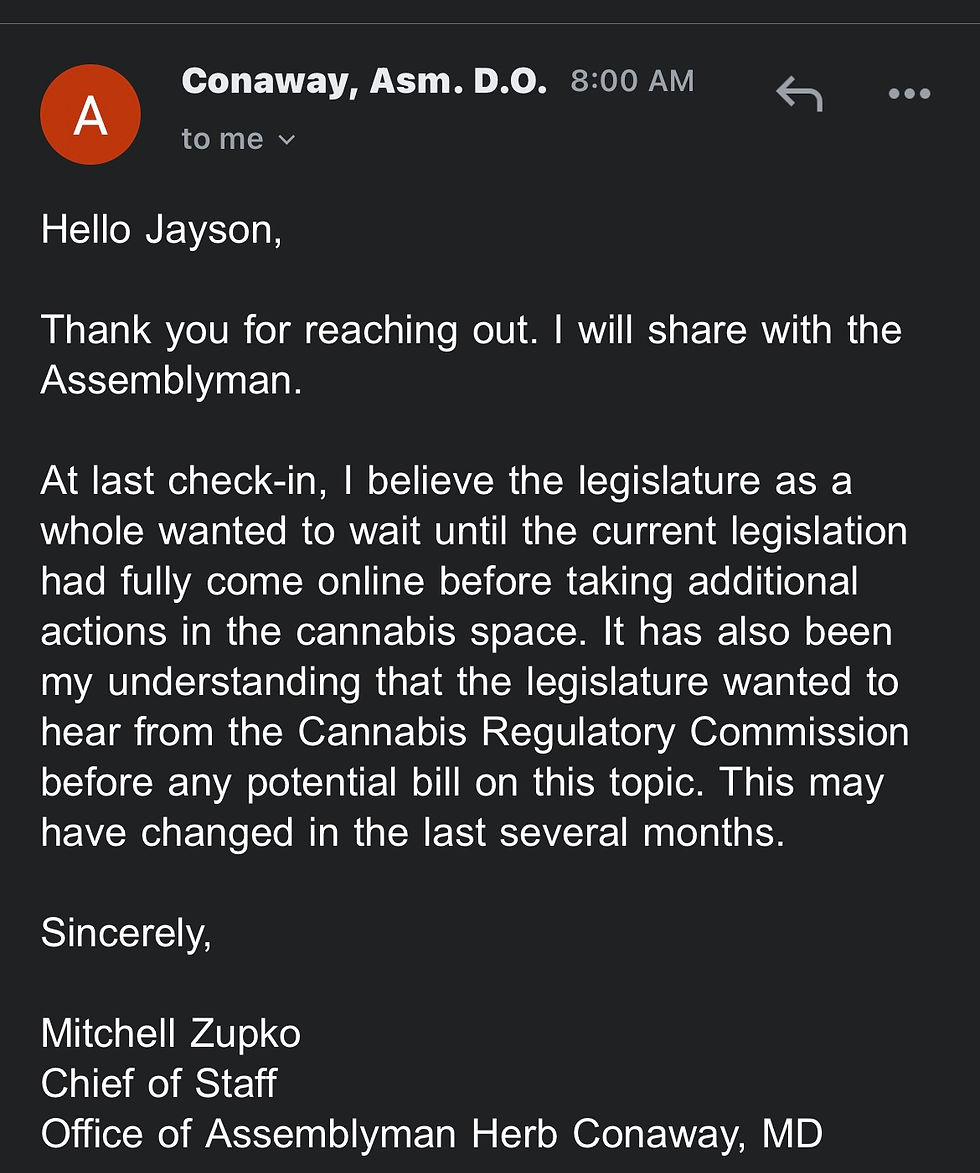Click "Cannabis Regulatory Commission" in the message
This screenshot has width=980, height=1173.
coord(603,732)
